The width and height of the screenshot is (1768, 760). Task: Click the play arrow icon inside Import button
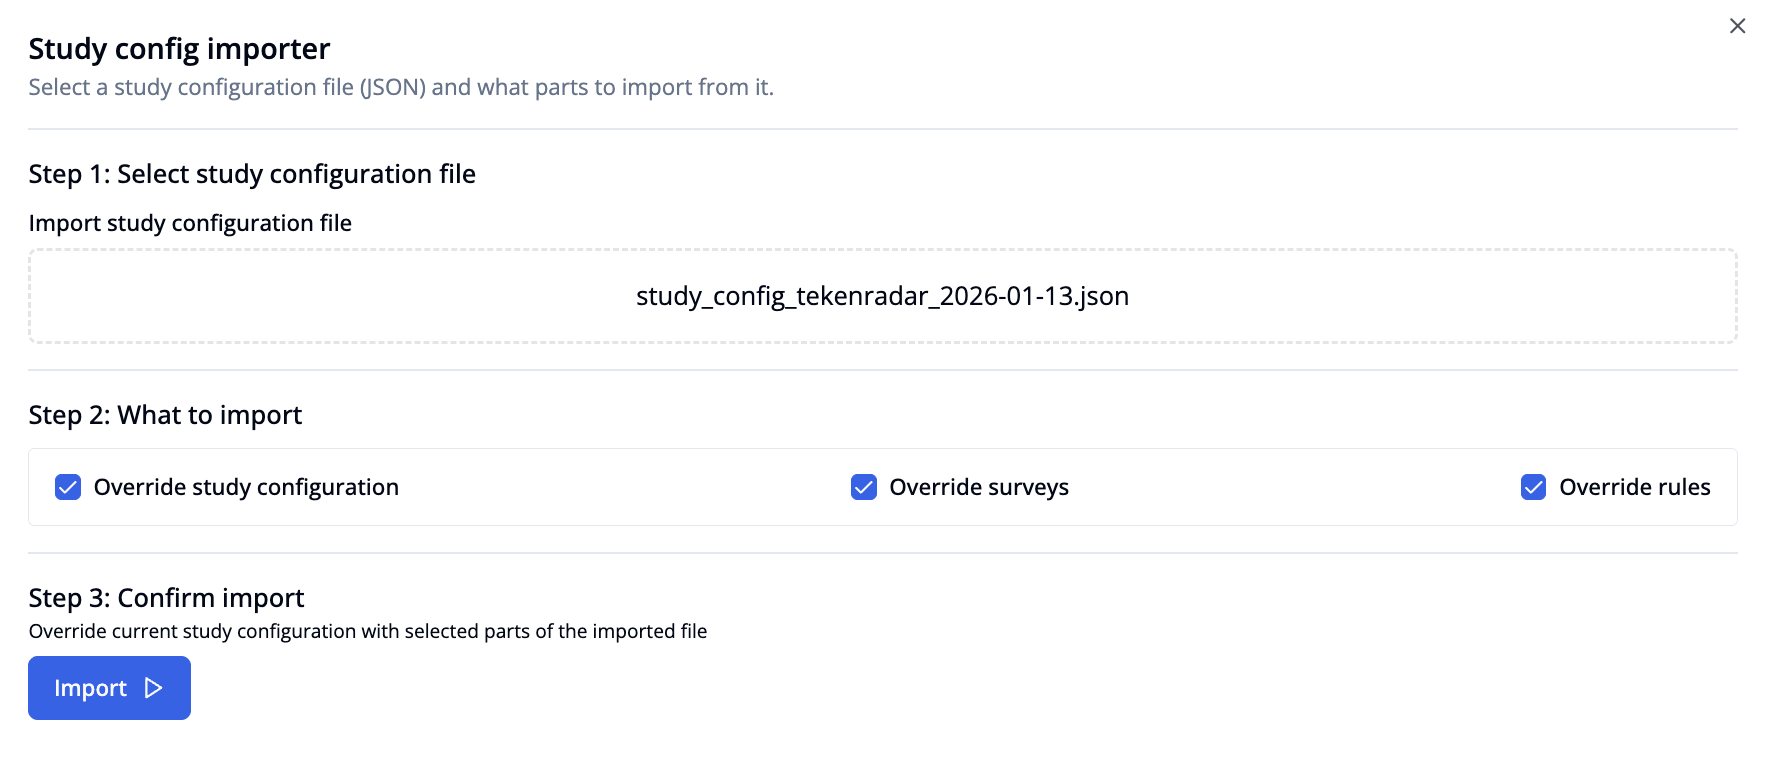tap(152, 688)
